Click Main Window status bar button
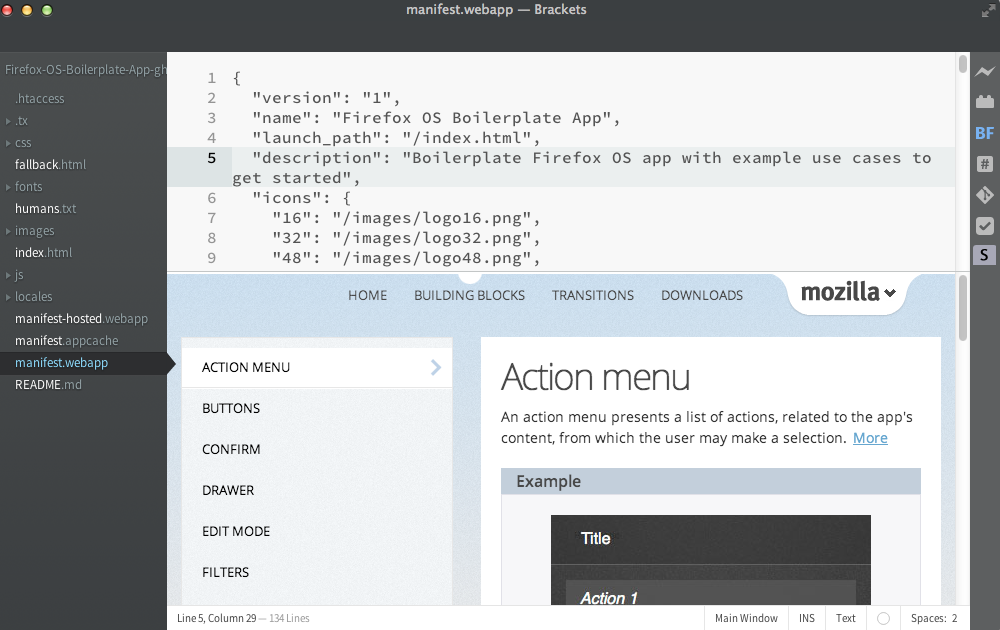Viewport: 1000px width, 630px height. (x=746, y=619)
